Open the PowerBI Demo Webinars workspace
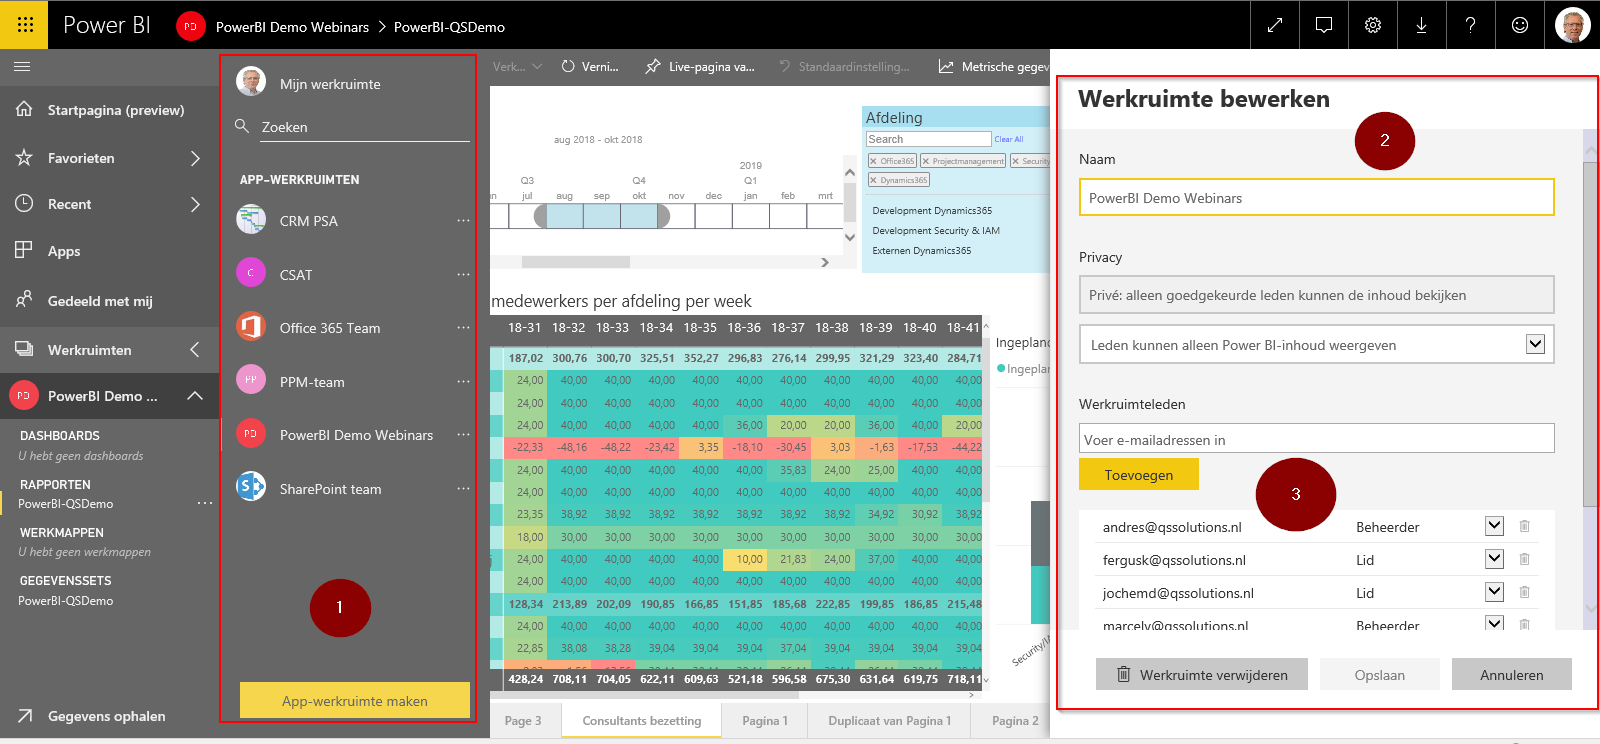The width and height of the screenshot is (1600, 744). pyautogui.click(x=356, y=435)
